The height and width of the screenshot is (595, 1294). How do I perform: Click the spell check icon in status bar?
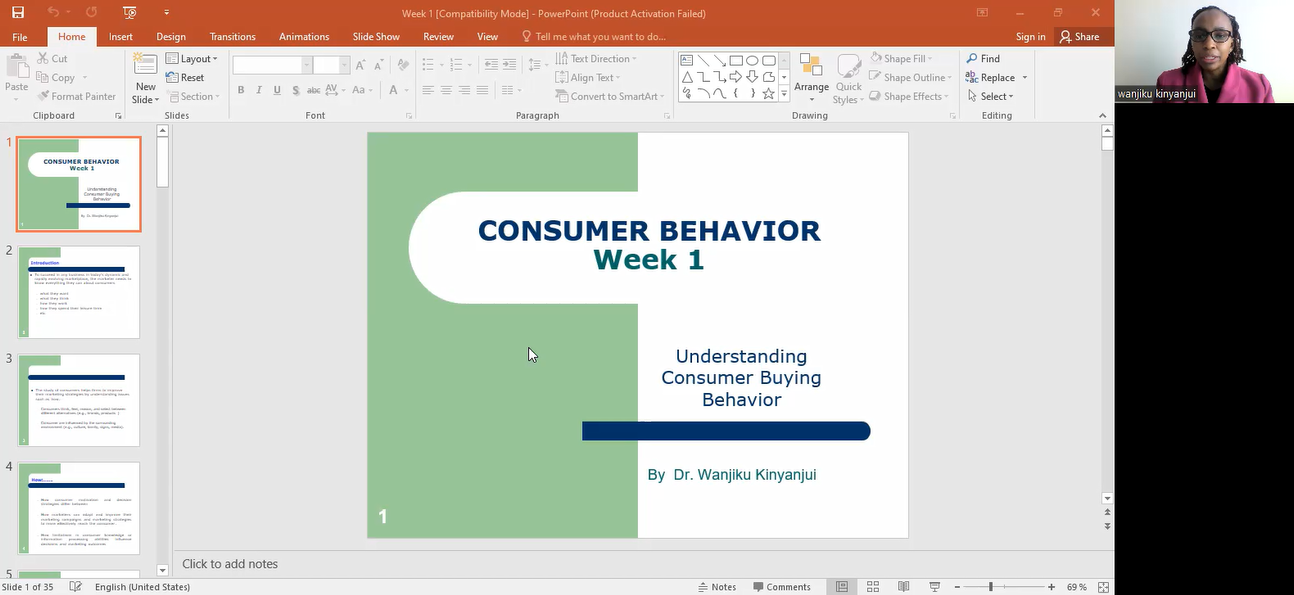click(x=75, y=587)
